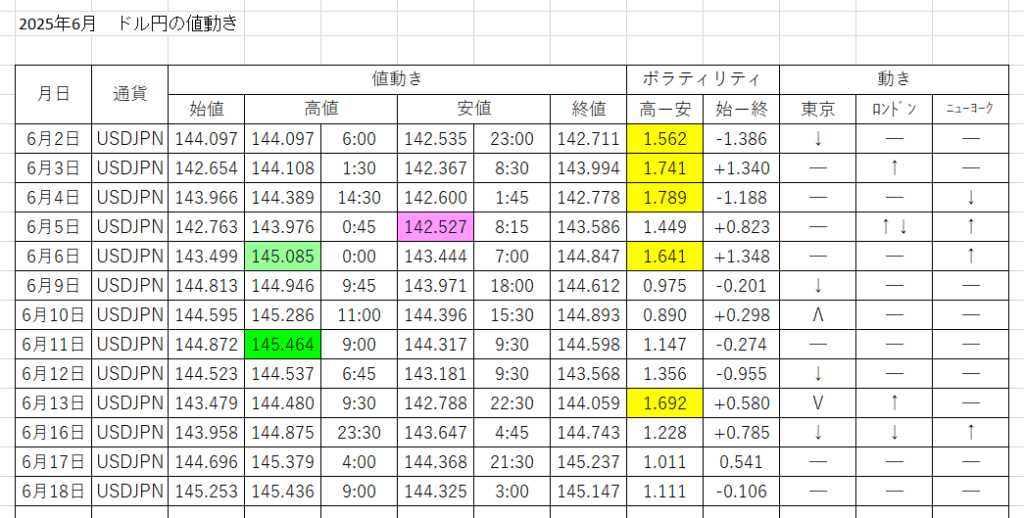
Task: Click the 値動き merged header cell
Action: point(397,79)
